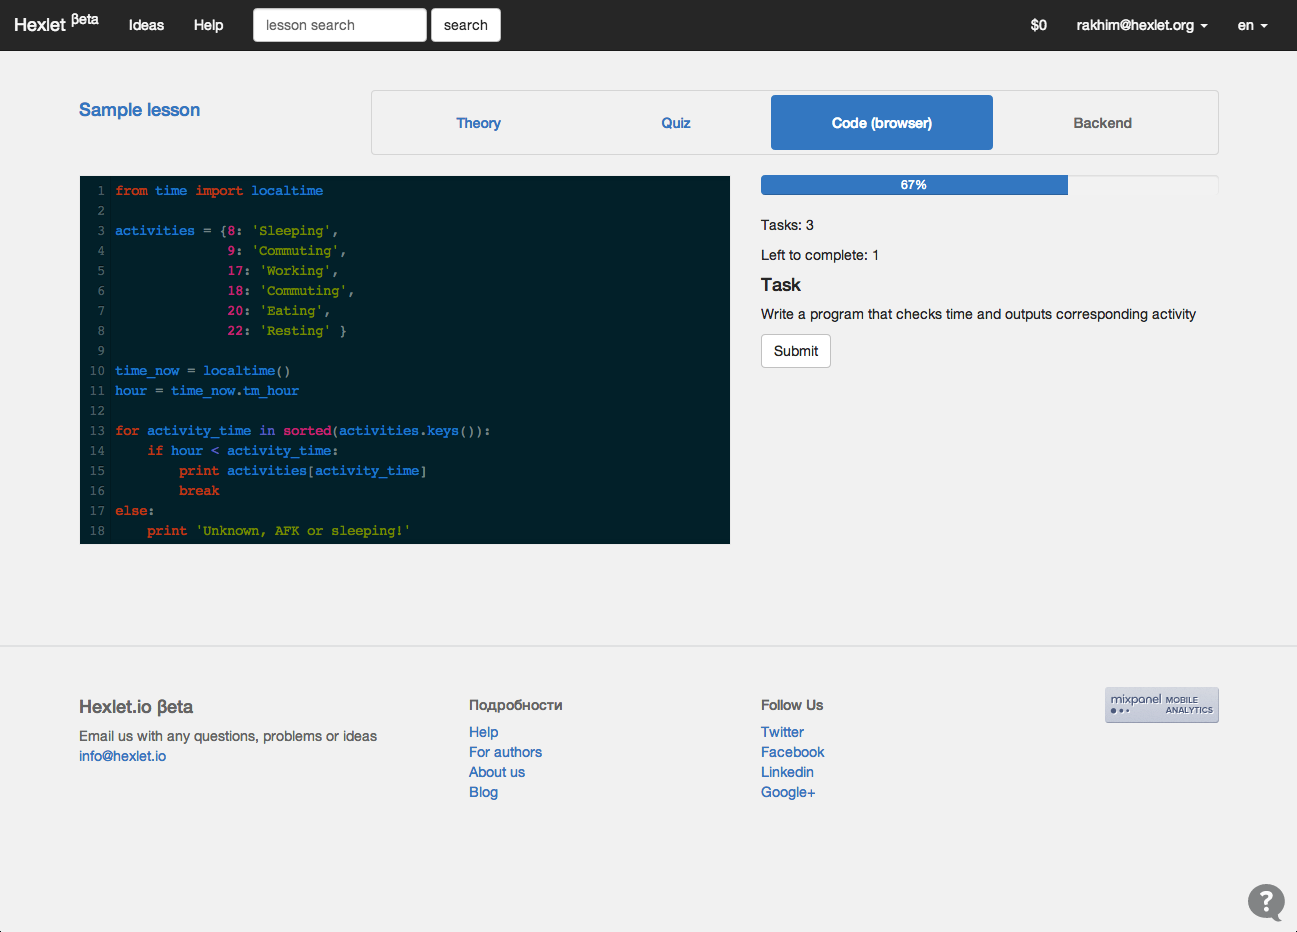Click the 'break' statement in code editor
The width and height of the screenshot is (1297, 932).
[x=199, y=491]
